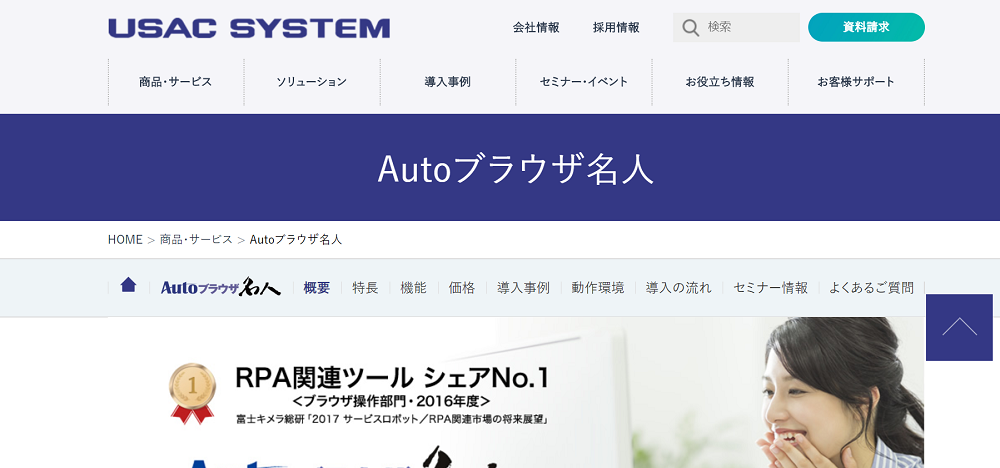Open the 商品・サービス menu

pos(175,82)
